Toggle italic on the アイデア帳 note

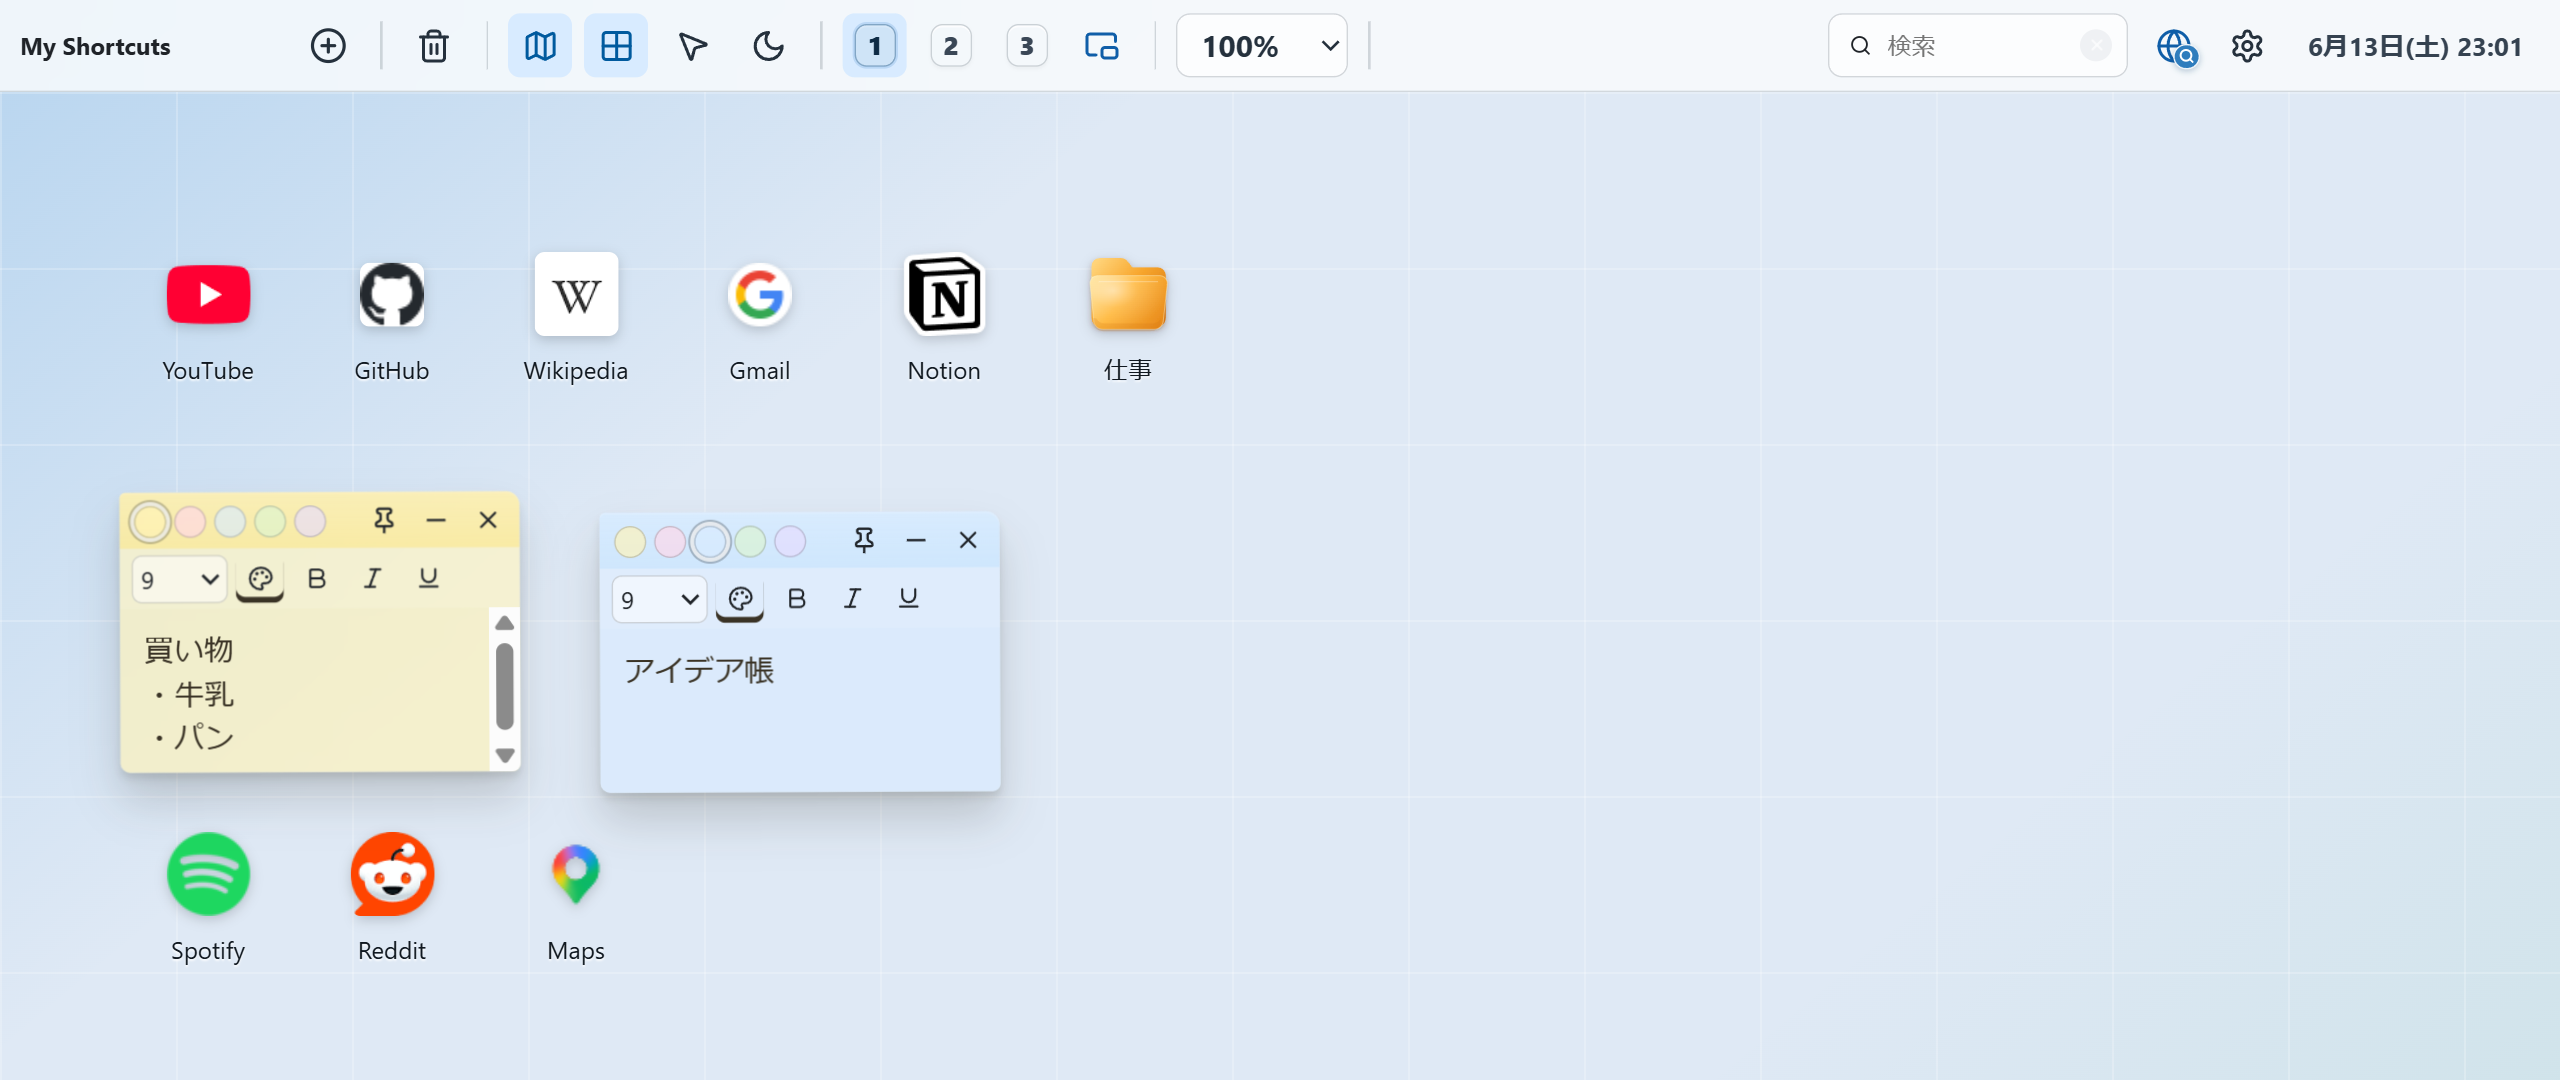[x=852, y=599]
